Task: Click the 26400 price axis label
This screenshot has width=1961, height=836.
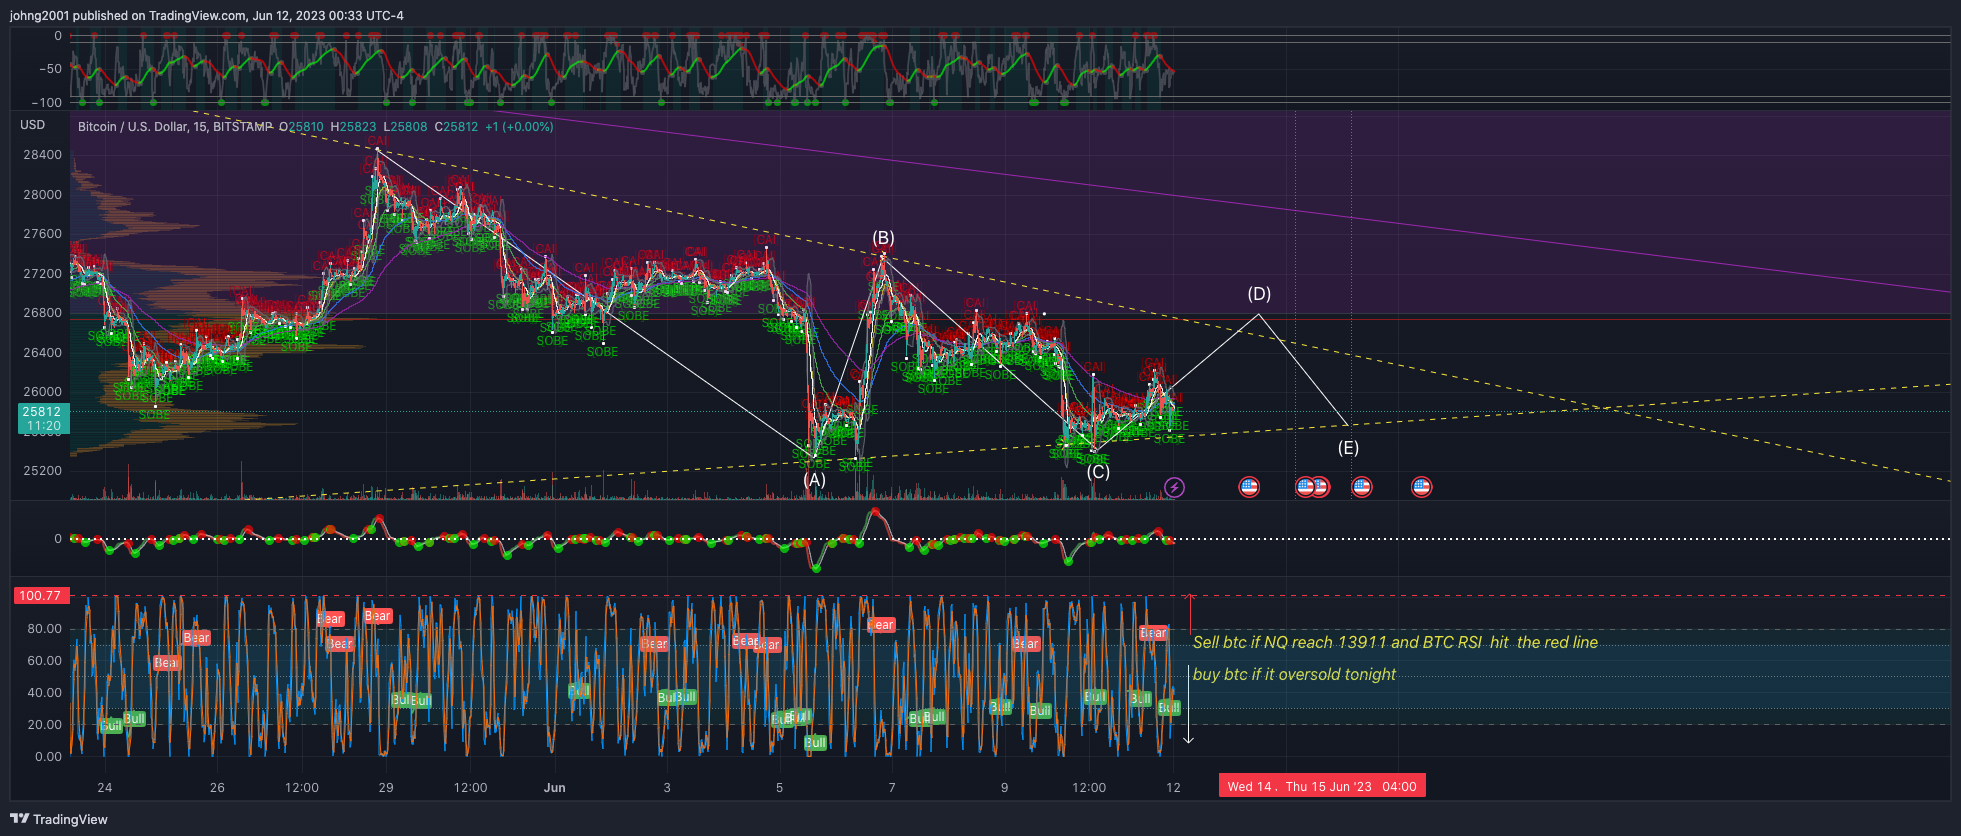Action: pyautogui.click(x=42, y=353)
